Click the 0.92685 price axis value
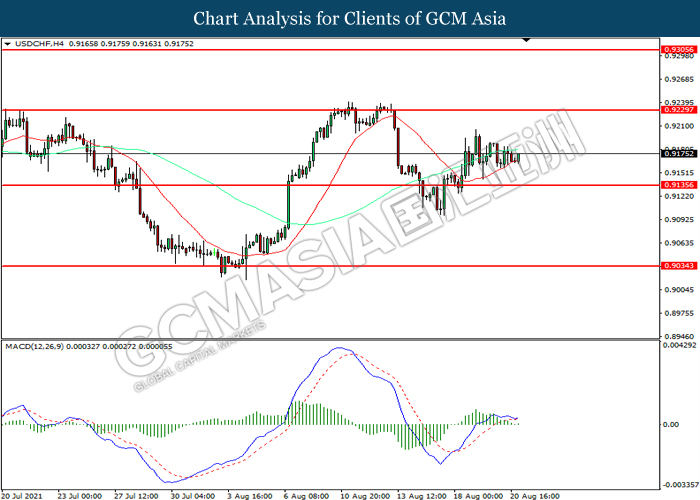This screenshot has height=500, width=700. 679,79
